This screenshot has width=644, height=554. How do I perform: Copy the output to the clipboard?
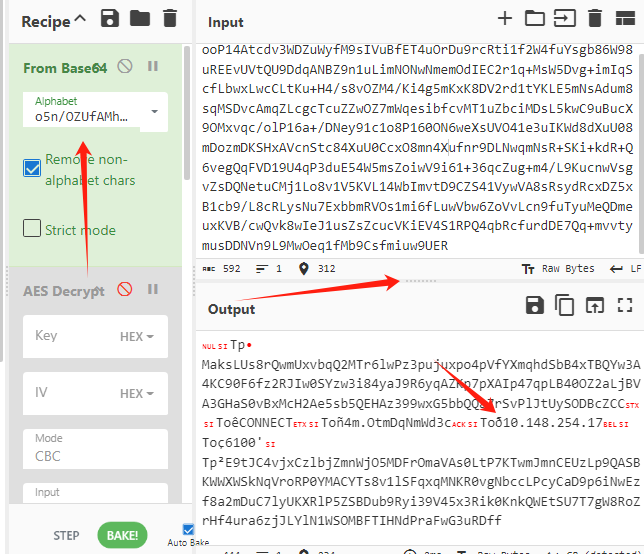click(x=565, y=305)
